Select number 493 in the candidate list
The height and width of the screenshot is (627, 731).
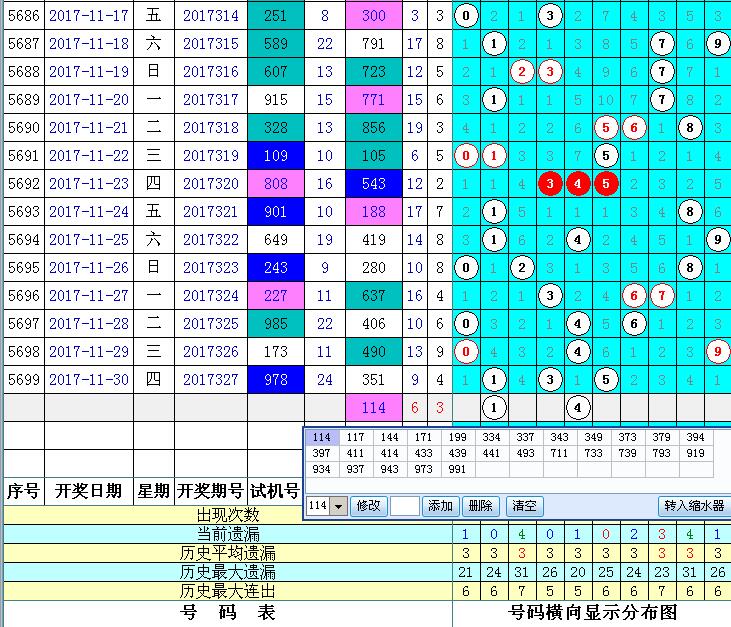[x=526, y=453]
